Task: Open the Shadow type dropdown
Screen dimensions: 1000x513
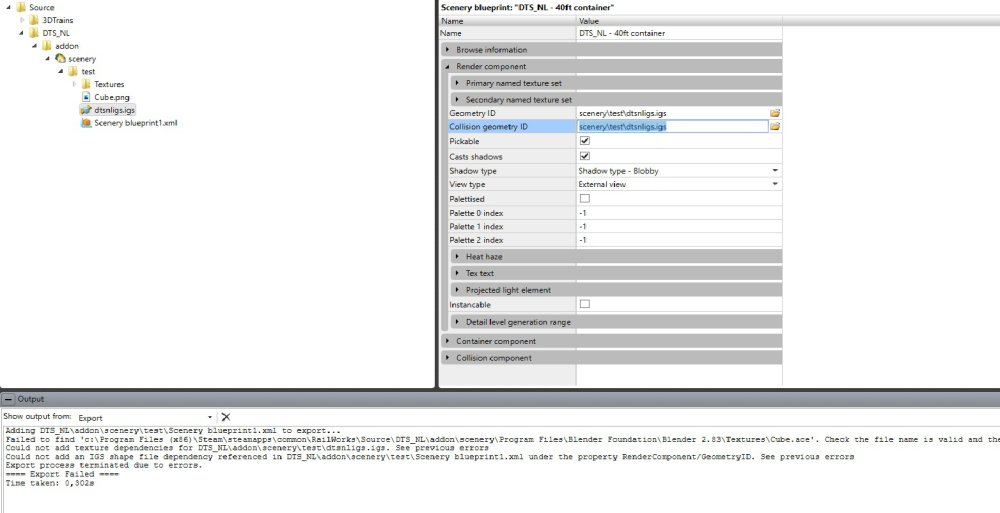Action: [x=774, y=171]
